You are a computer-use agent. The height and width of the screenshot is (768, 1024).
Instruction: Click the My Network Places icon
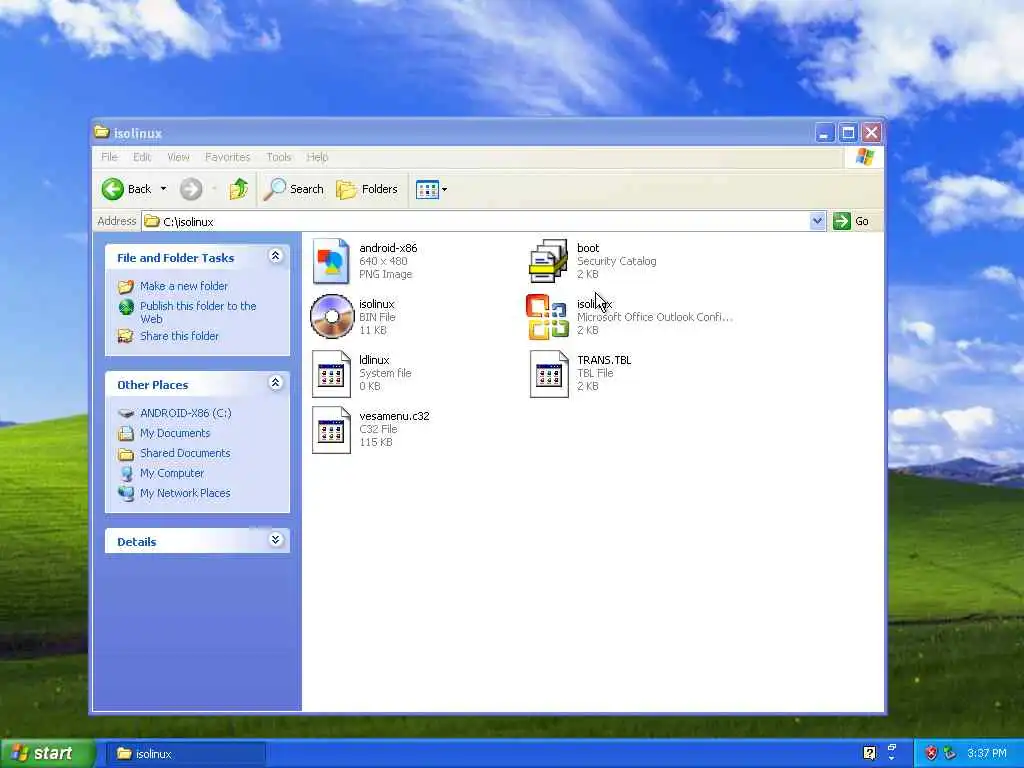[x=126, y=493]
